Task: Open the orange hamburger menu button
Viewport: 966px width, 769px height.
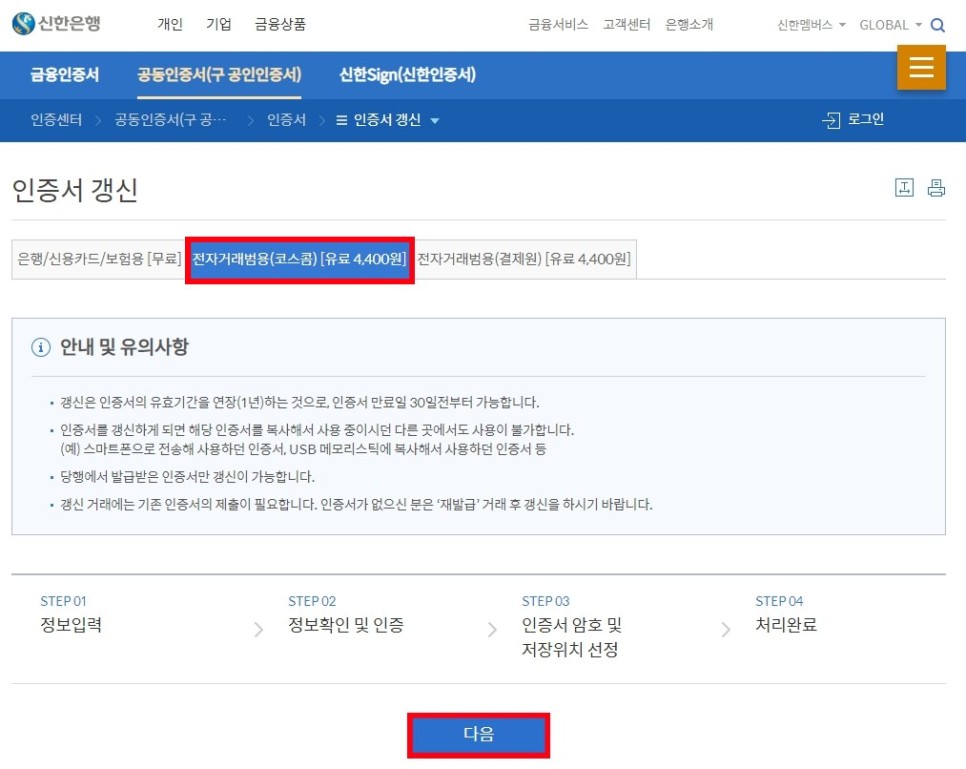Action: tap(921, 67)
